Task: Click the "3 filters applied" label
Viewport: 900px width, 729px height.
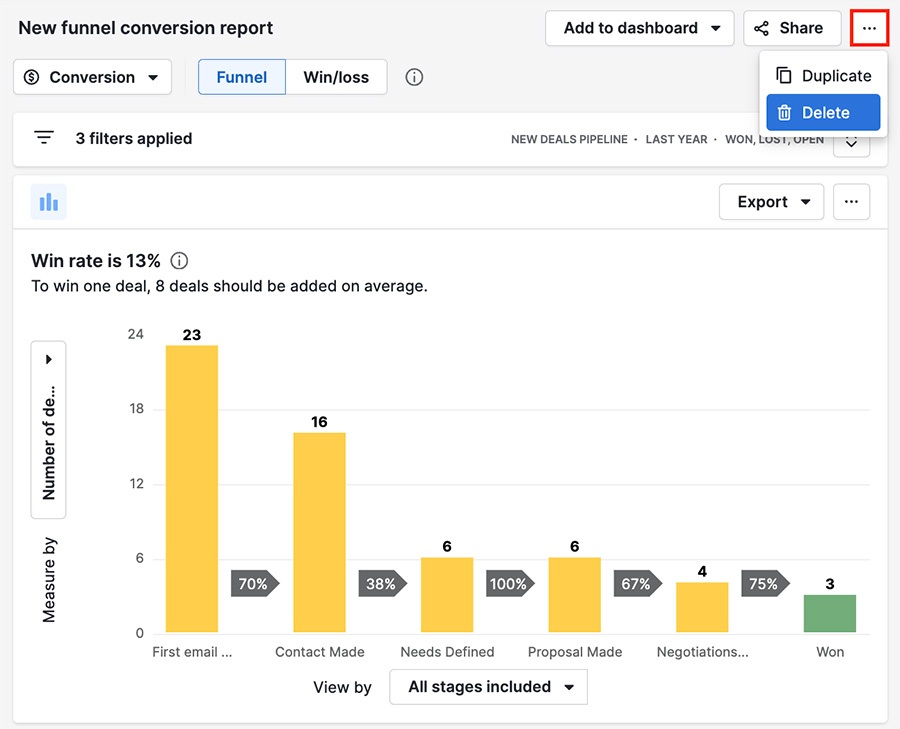Action: point(134,138)
